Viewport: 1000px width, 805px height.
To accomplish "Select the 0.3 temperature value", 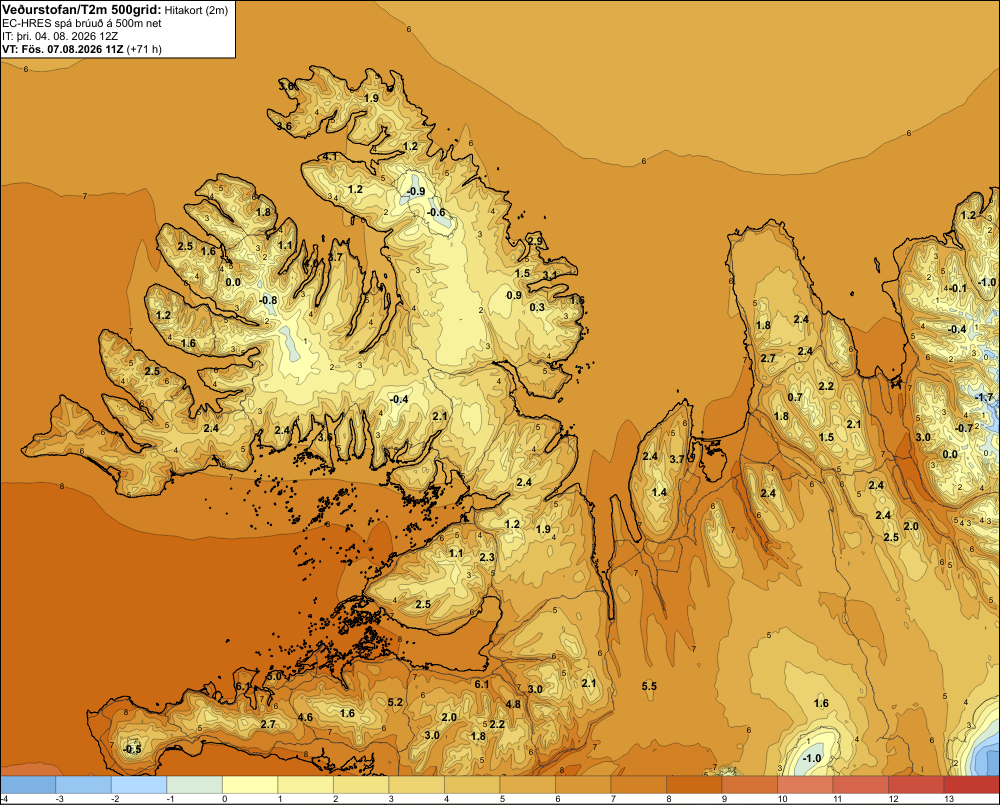I will point(538,307).
